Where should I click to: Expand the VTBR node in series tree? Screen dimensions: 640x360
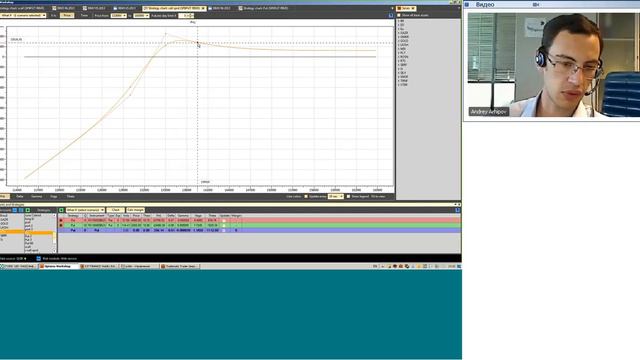coord(399,85)
